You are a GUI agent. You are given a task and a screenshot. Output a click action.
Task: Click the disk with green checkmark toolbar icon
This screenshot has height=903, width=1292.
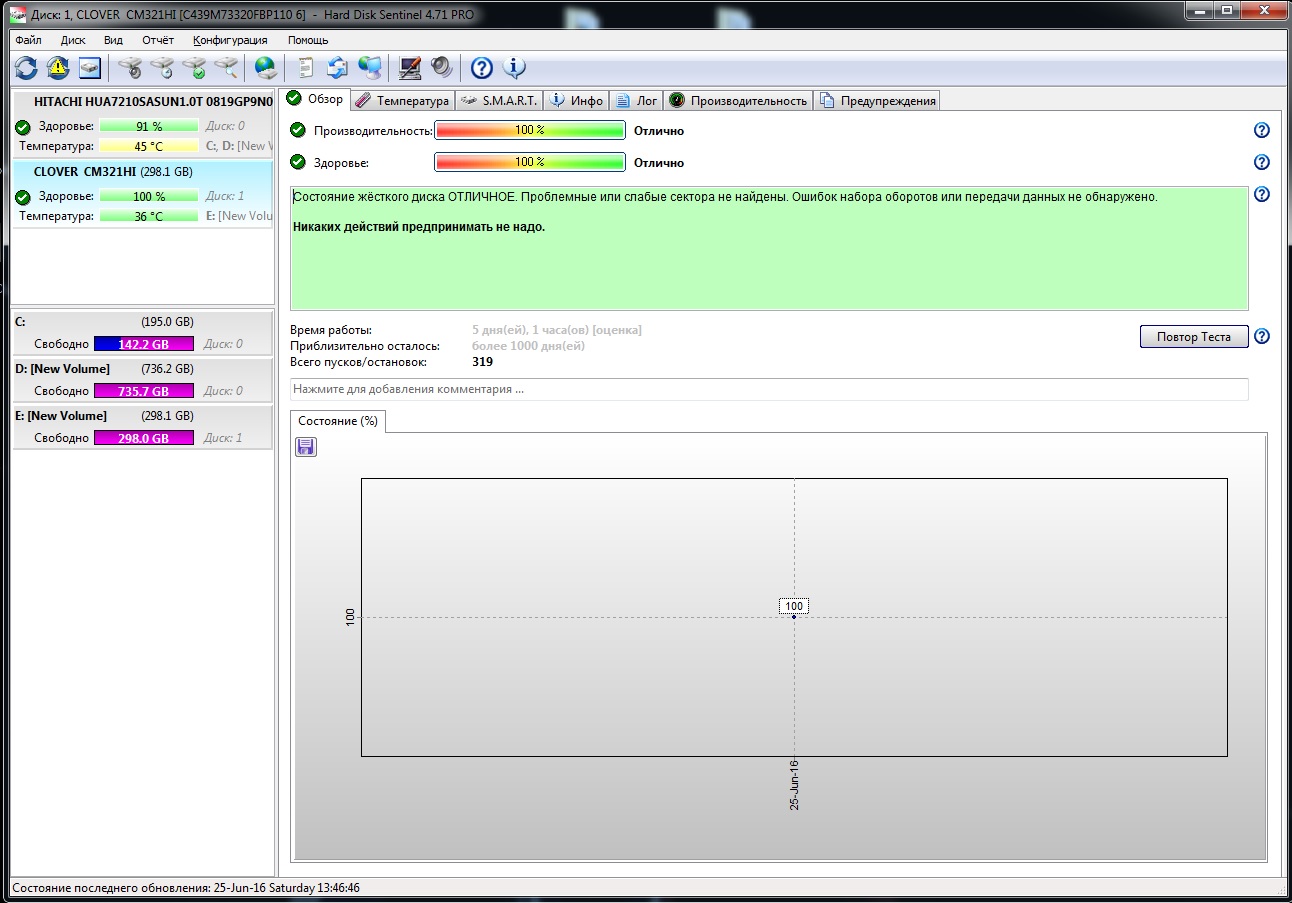click(194, 68)
